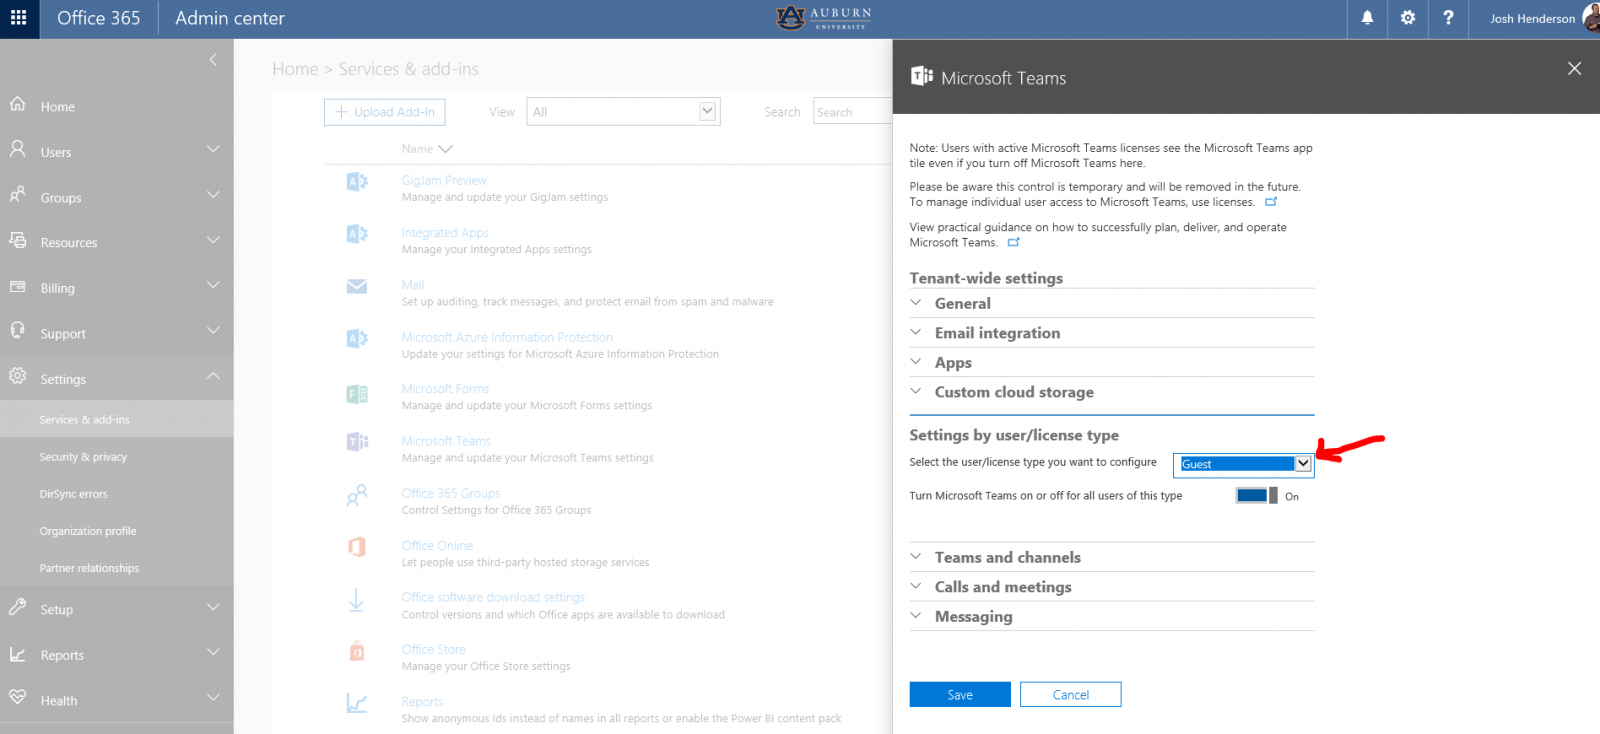Click the Support headset icon in sidebar
Image resolution: width=1600 pixels, height=734 pixels.
17,331
